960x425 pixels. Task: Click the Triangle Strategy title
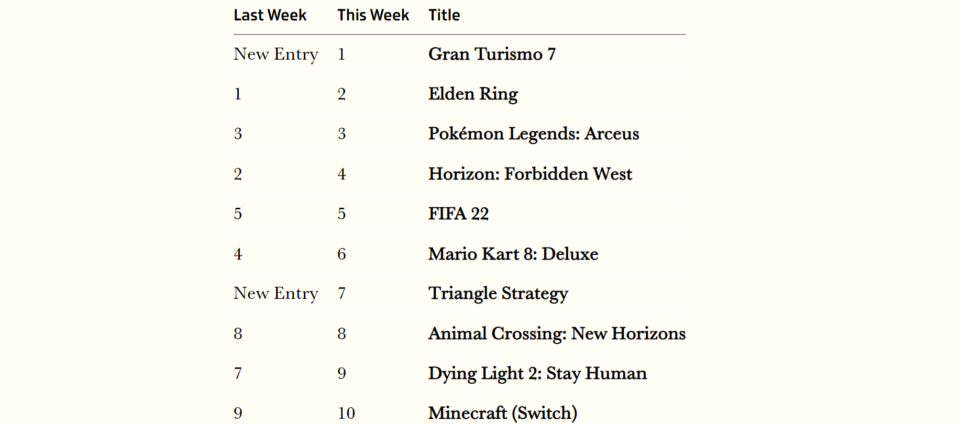[x=498, y=294]
